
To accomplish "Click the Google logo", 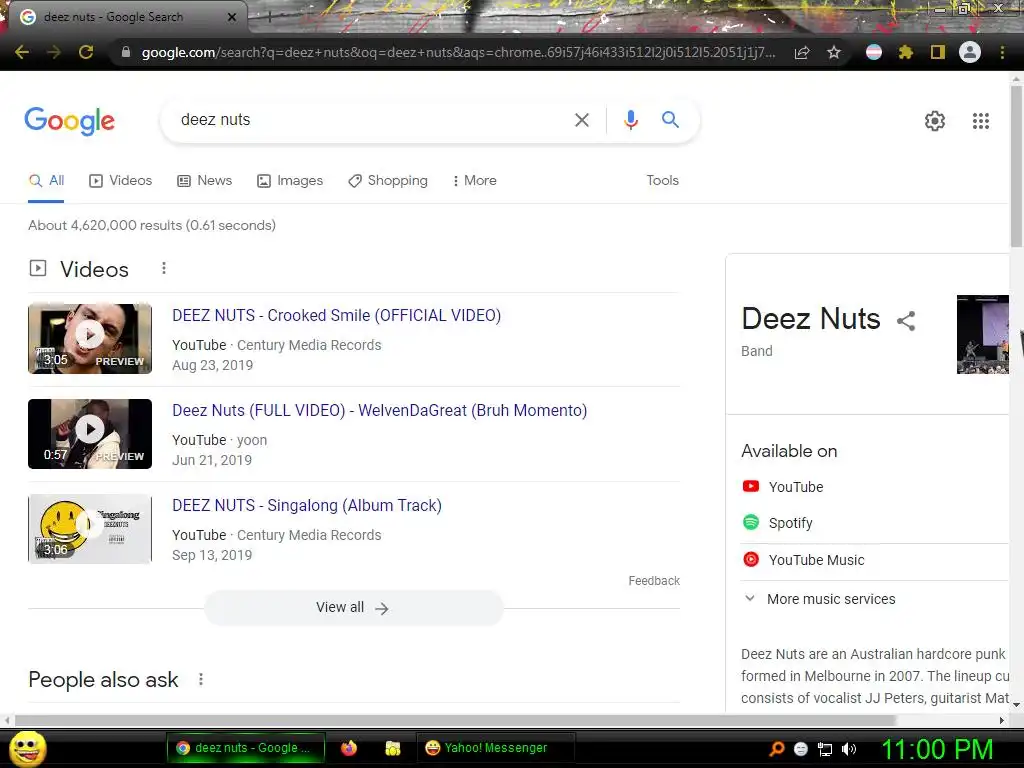I will pos(69,121).
